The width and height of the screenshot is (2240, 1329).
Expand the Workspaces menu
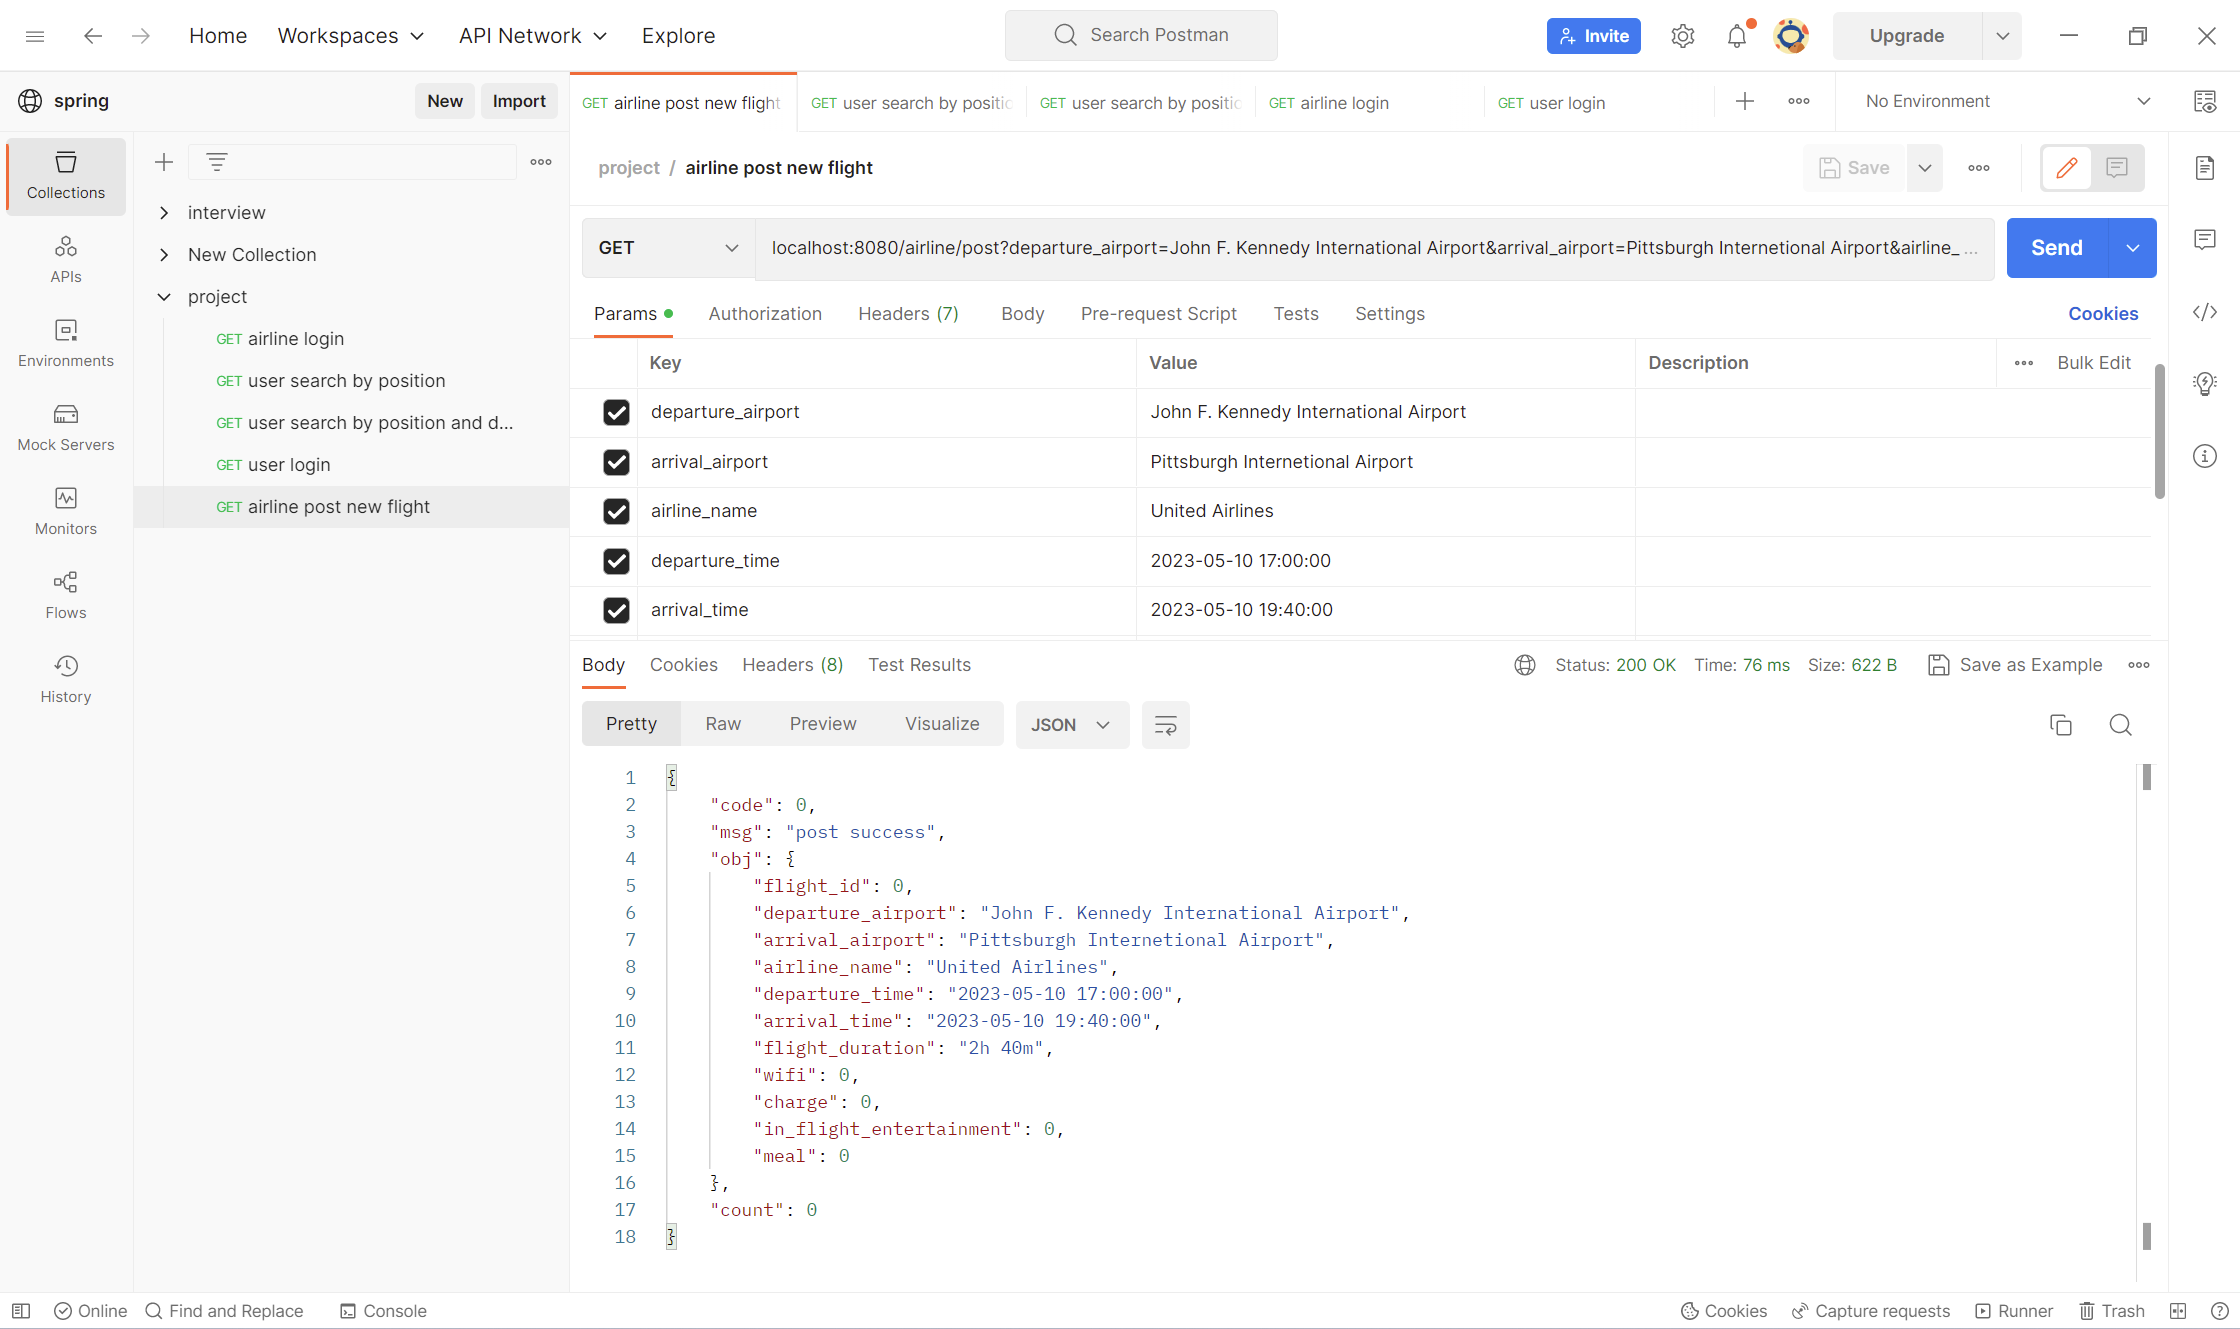click(351, 36)
